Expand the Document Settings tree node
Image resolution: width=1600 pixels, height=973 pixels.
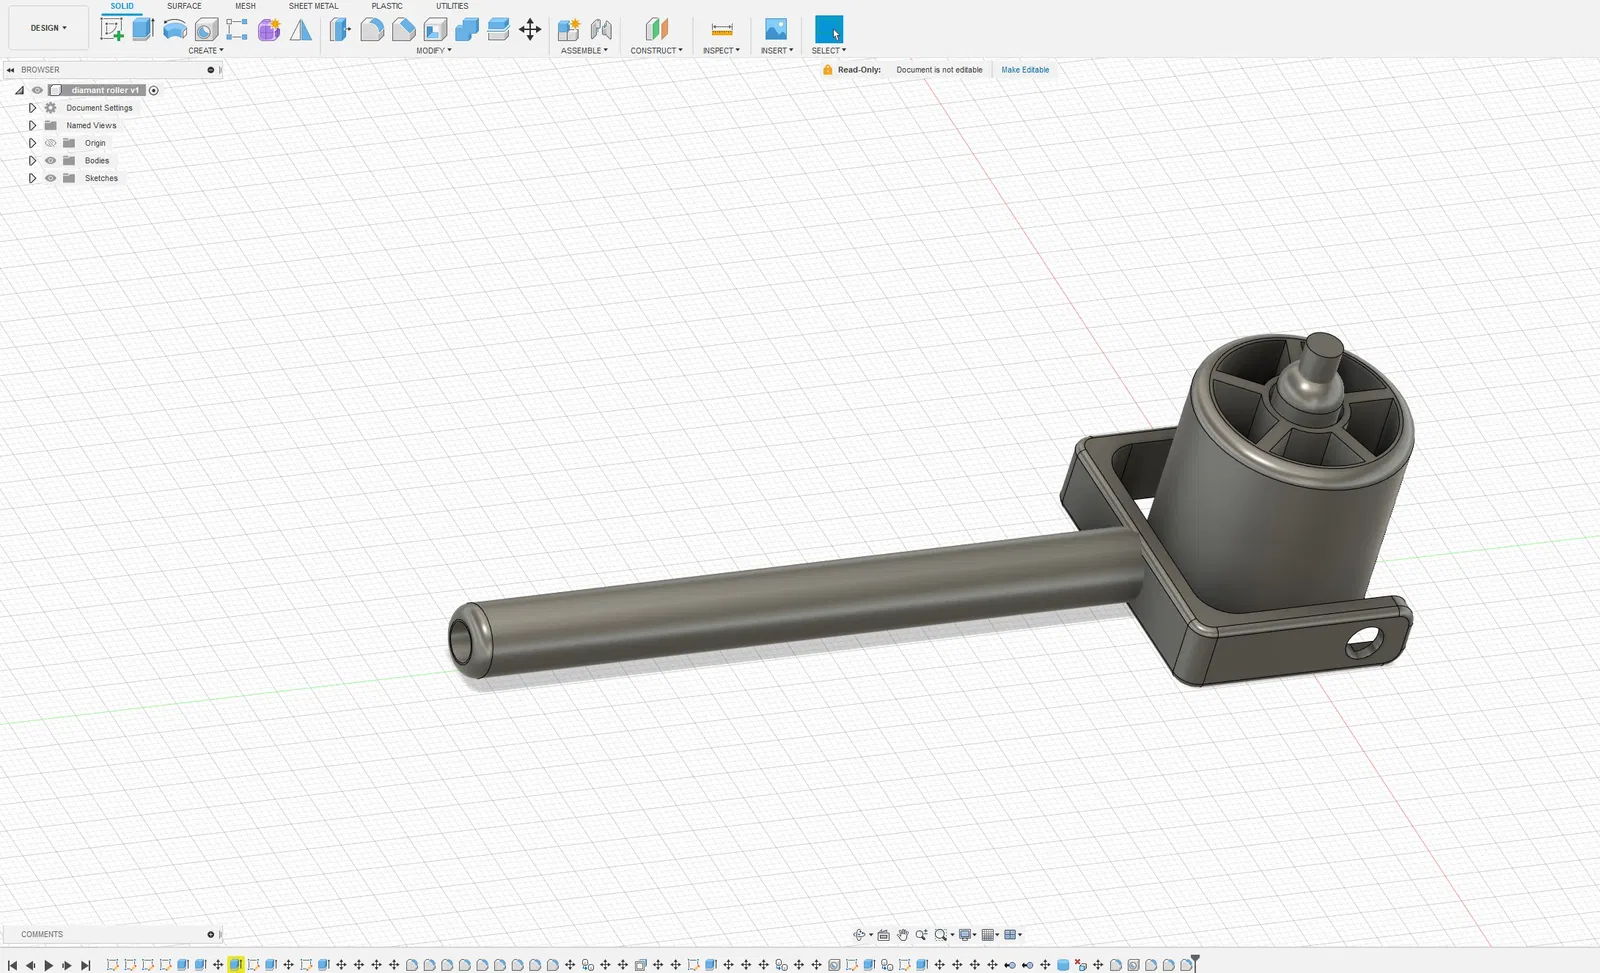point(32,108)
